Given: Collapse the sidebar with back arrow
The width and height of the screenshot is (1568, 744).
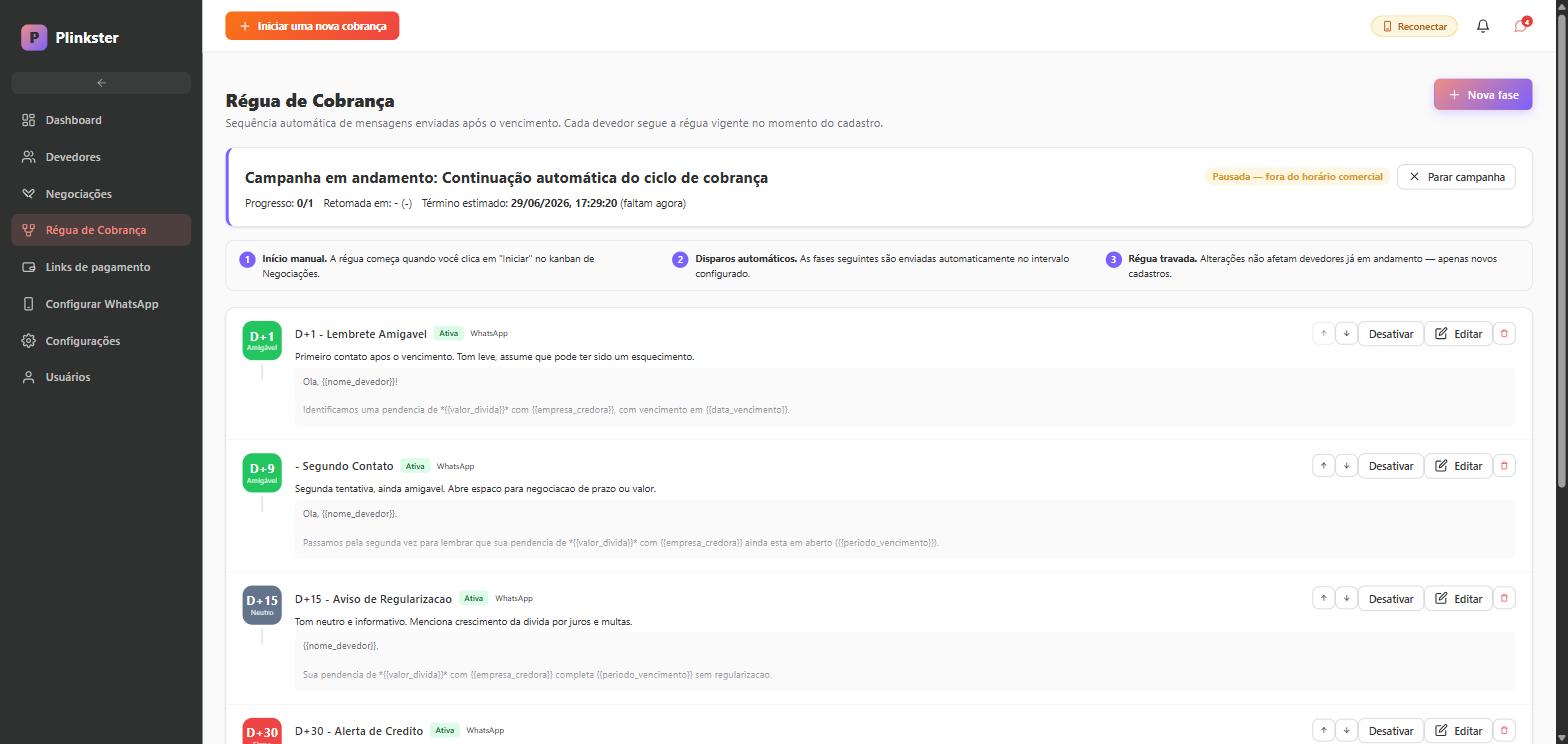Looking at the screenshot, I should [x=101, y=83].
